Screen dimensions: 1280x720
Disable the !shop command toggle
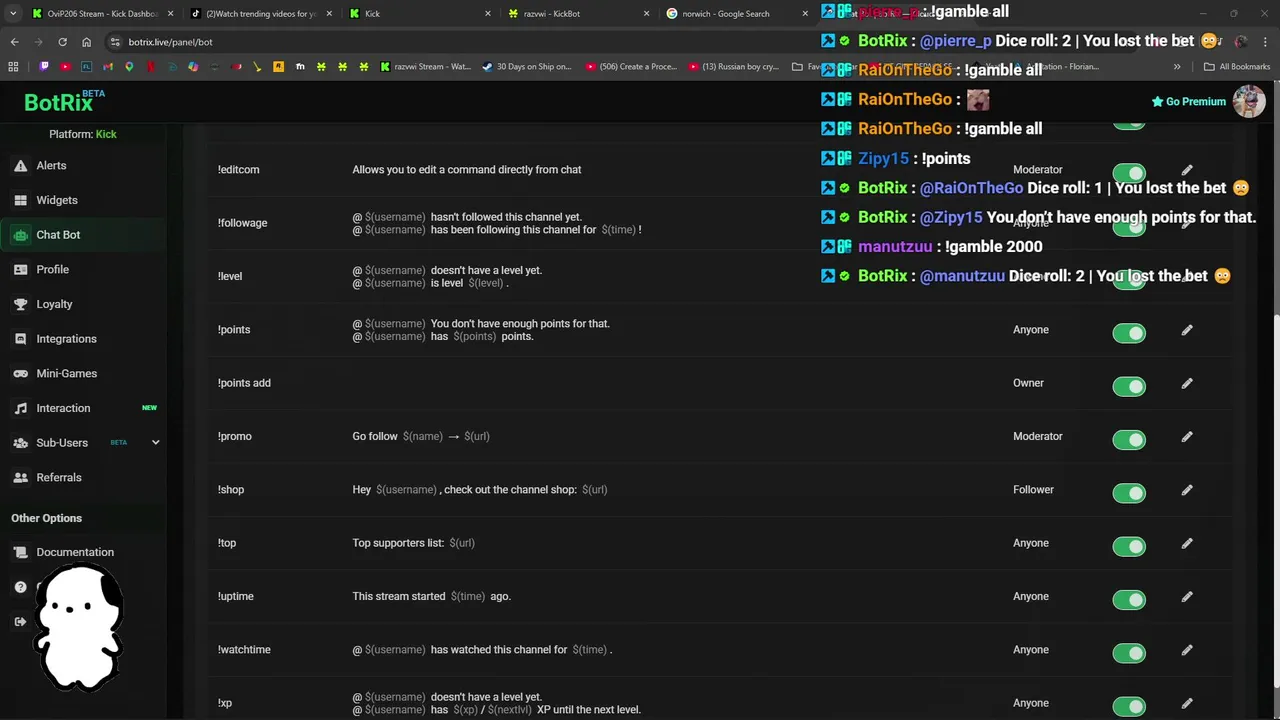point(1129,493)
